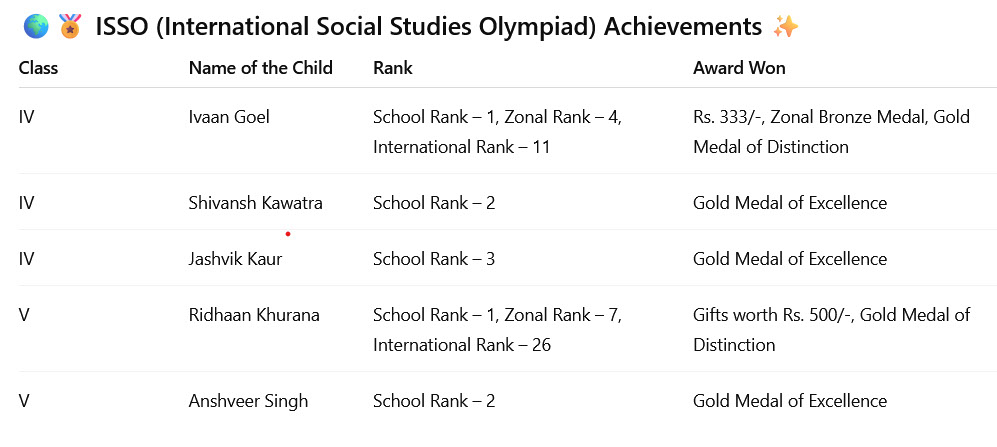
Task: Click the Name of the Child header
Action: click(260, 68)
